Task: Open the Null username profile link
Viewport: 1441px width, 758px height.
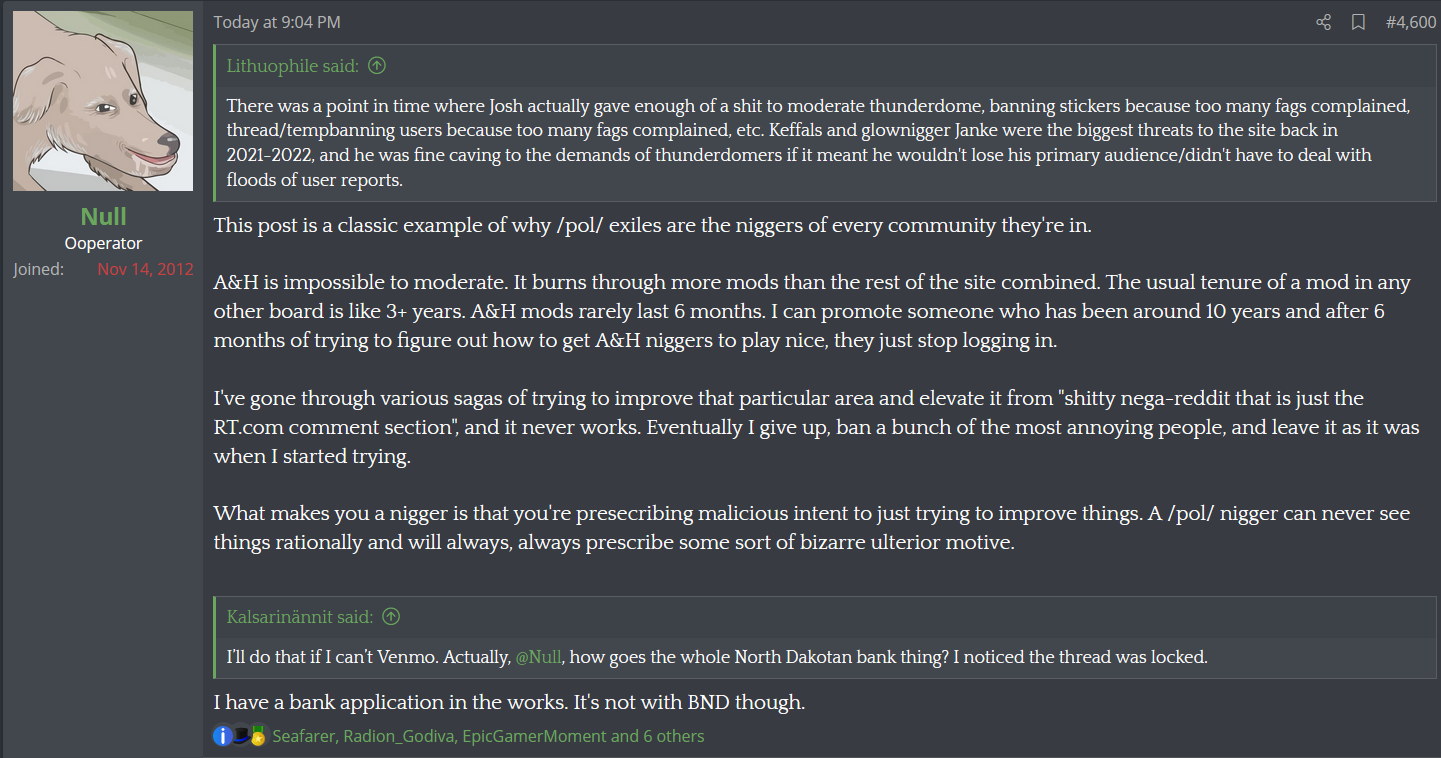Action: pyautogui.click(x=103, y=217)
